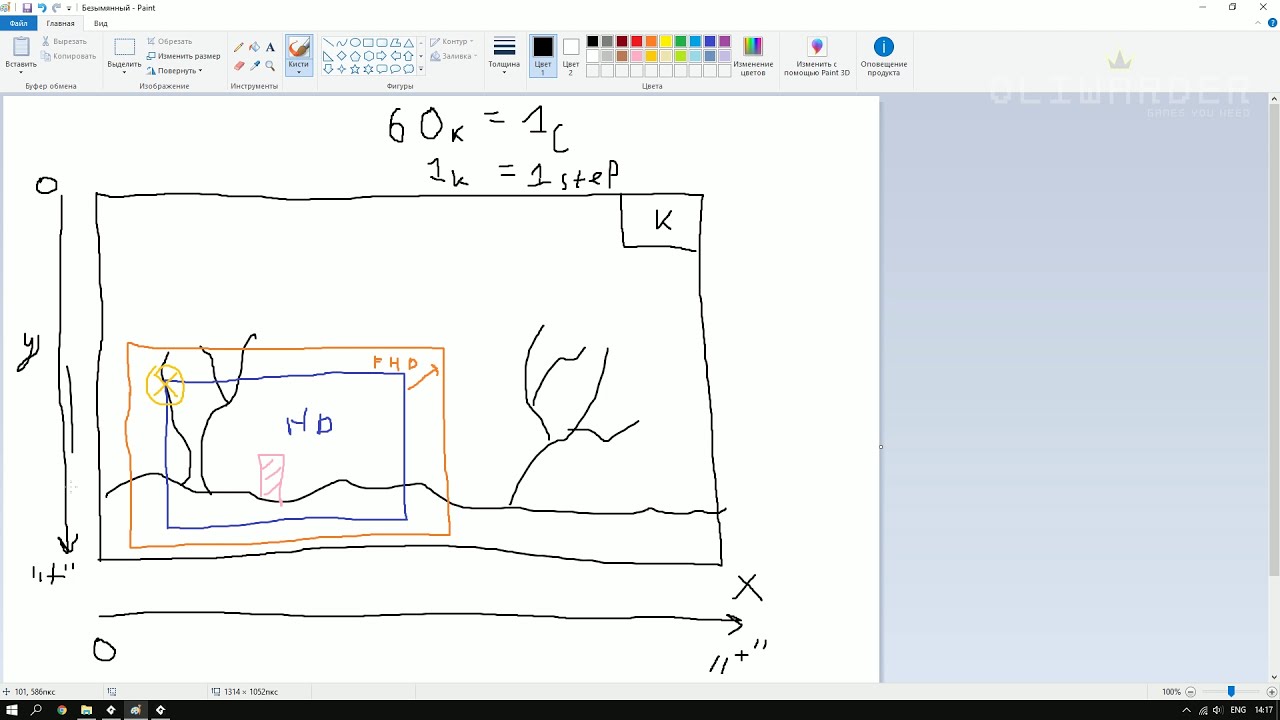Click the zoom slider handle
Viewport: 1280px width, 720px height.
[x=1231, y=692]
